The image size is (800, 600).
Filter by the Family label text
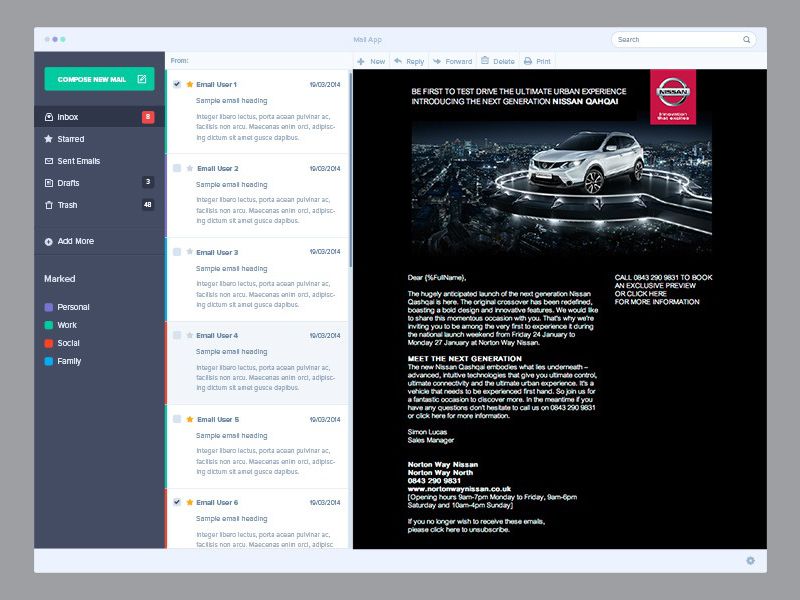pos(69,361)
